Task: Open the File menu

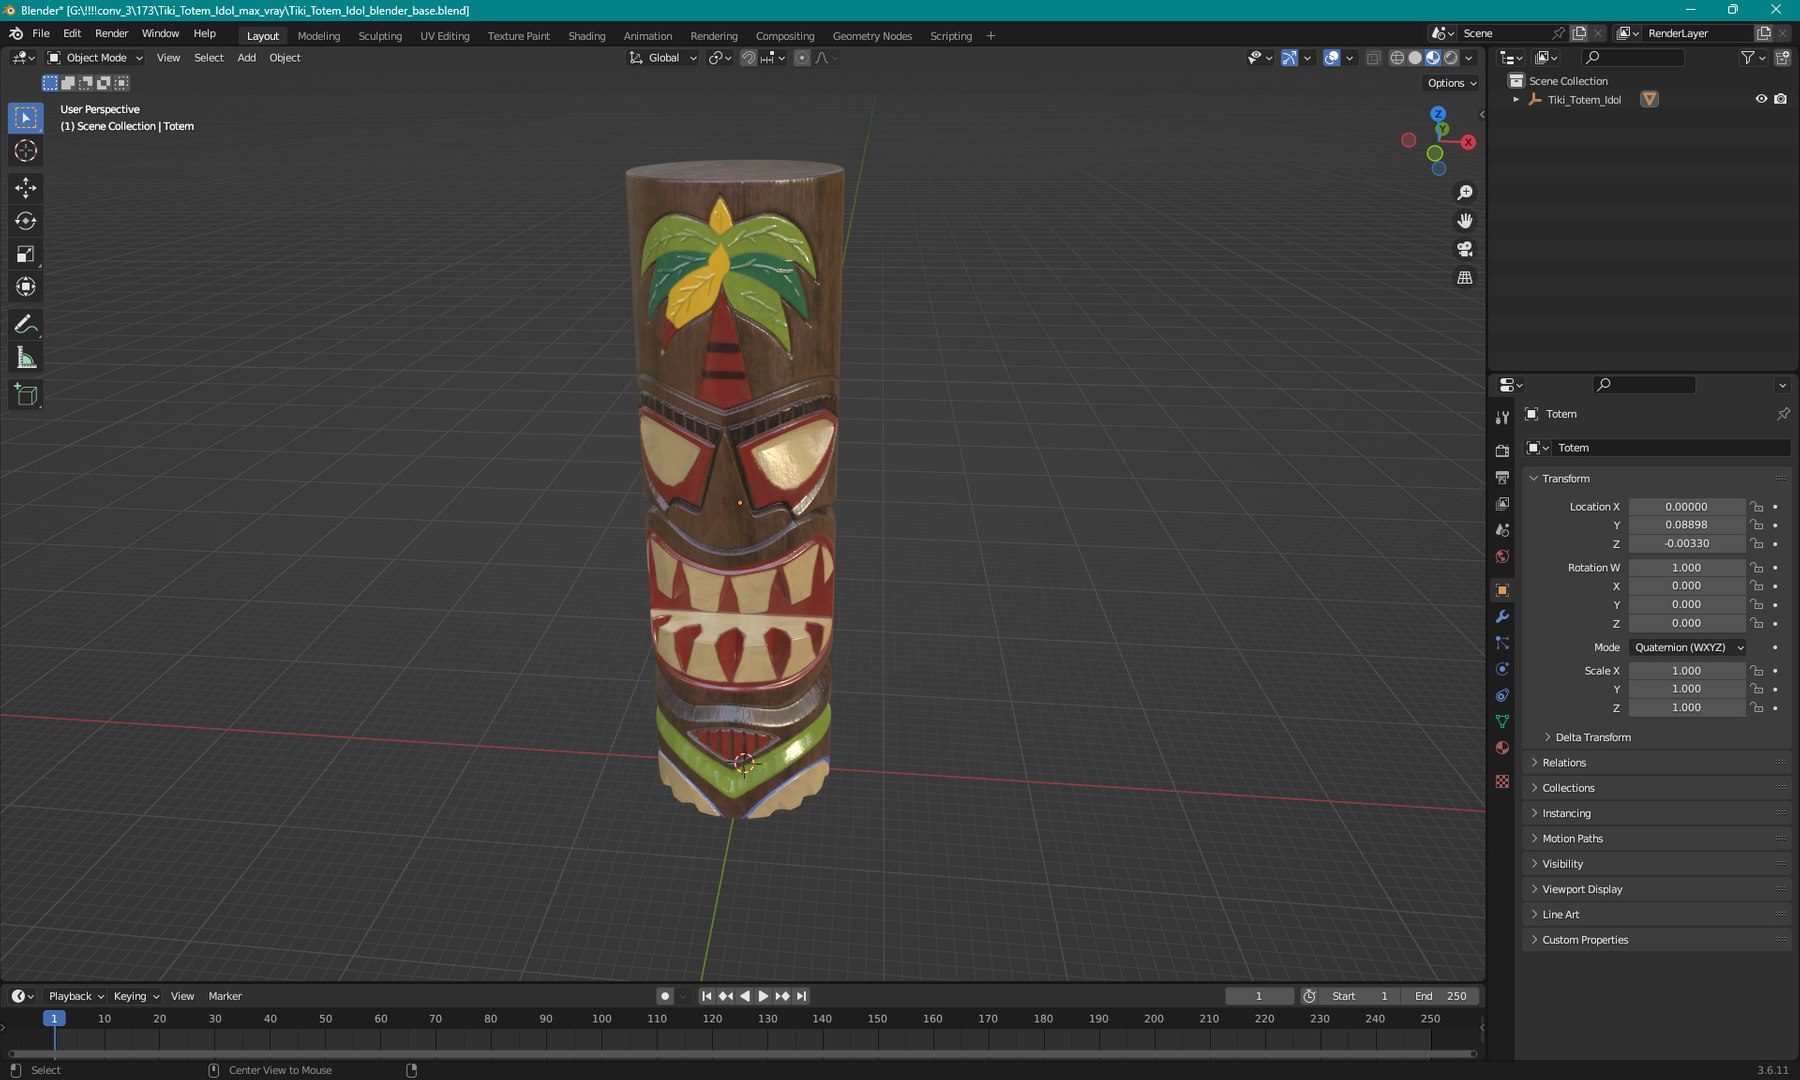Action: [41, 34]
